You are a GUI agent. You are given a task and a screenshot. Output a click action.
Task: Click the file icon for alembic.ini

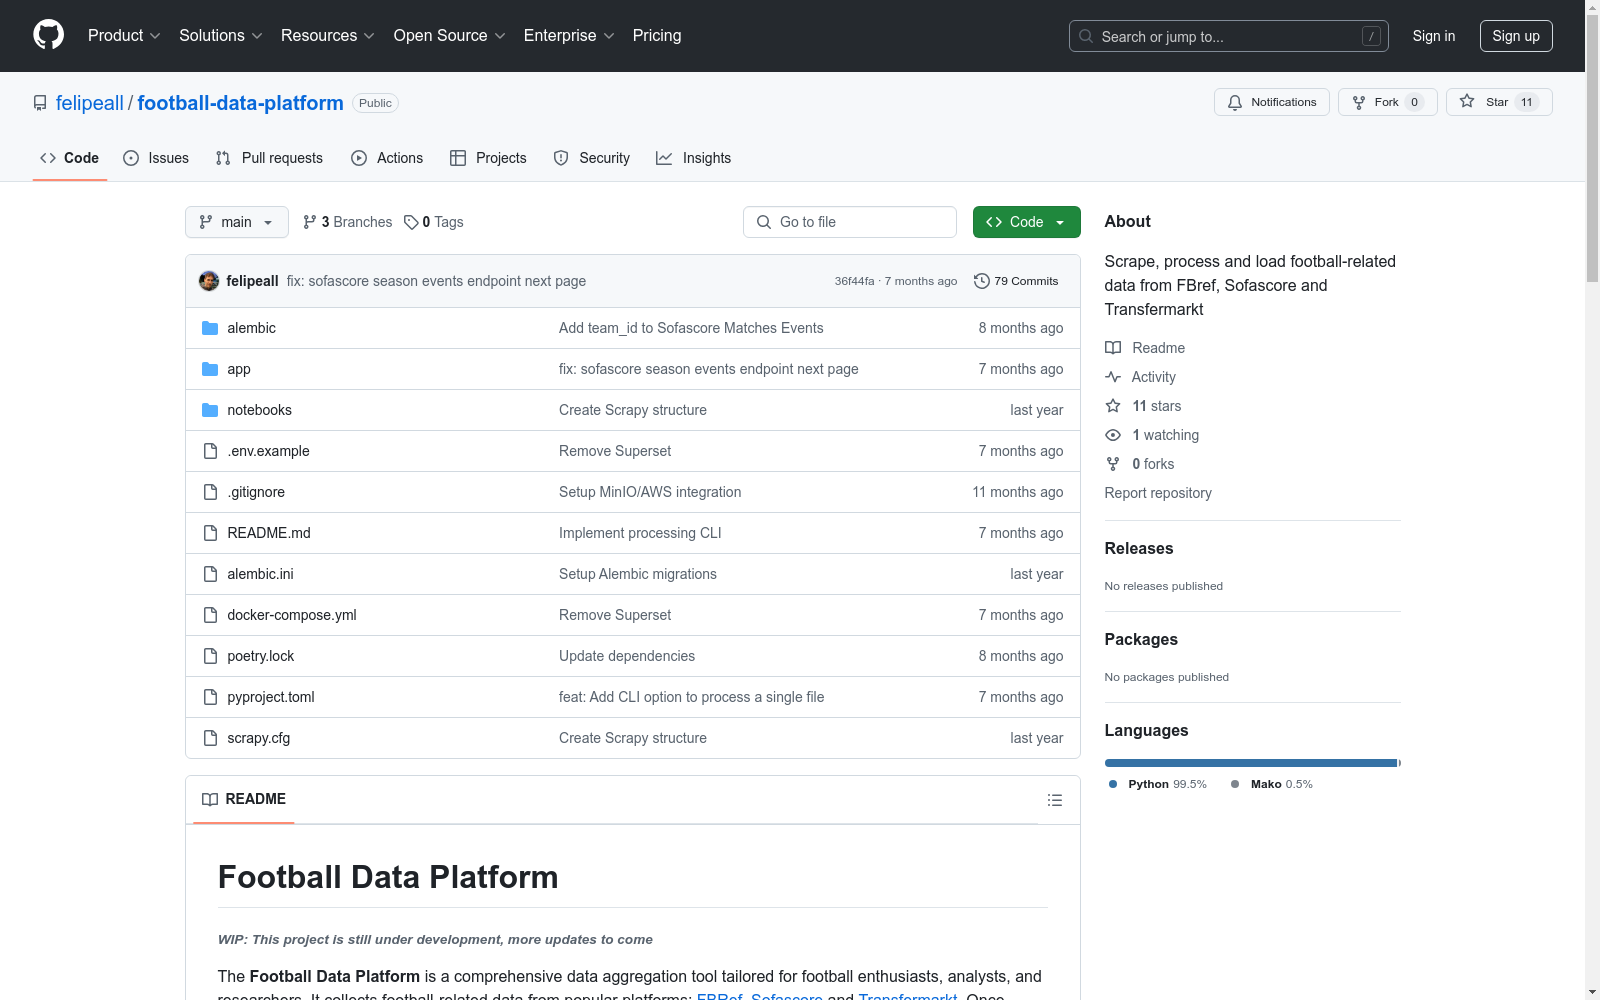(210, 574)
